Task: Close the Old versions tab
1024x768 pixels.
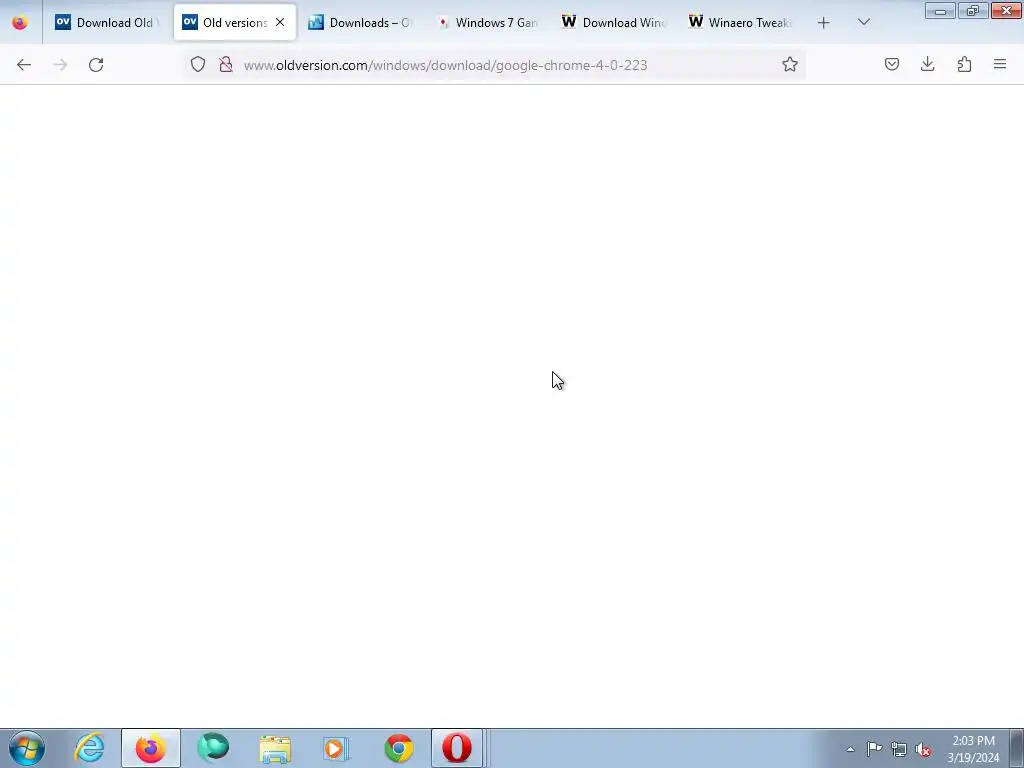Action: (x=280, y=22)
